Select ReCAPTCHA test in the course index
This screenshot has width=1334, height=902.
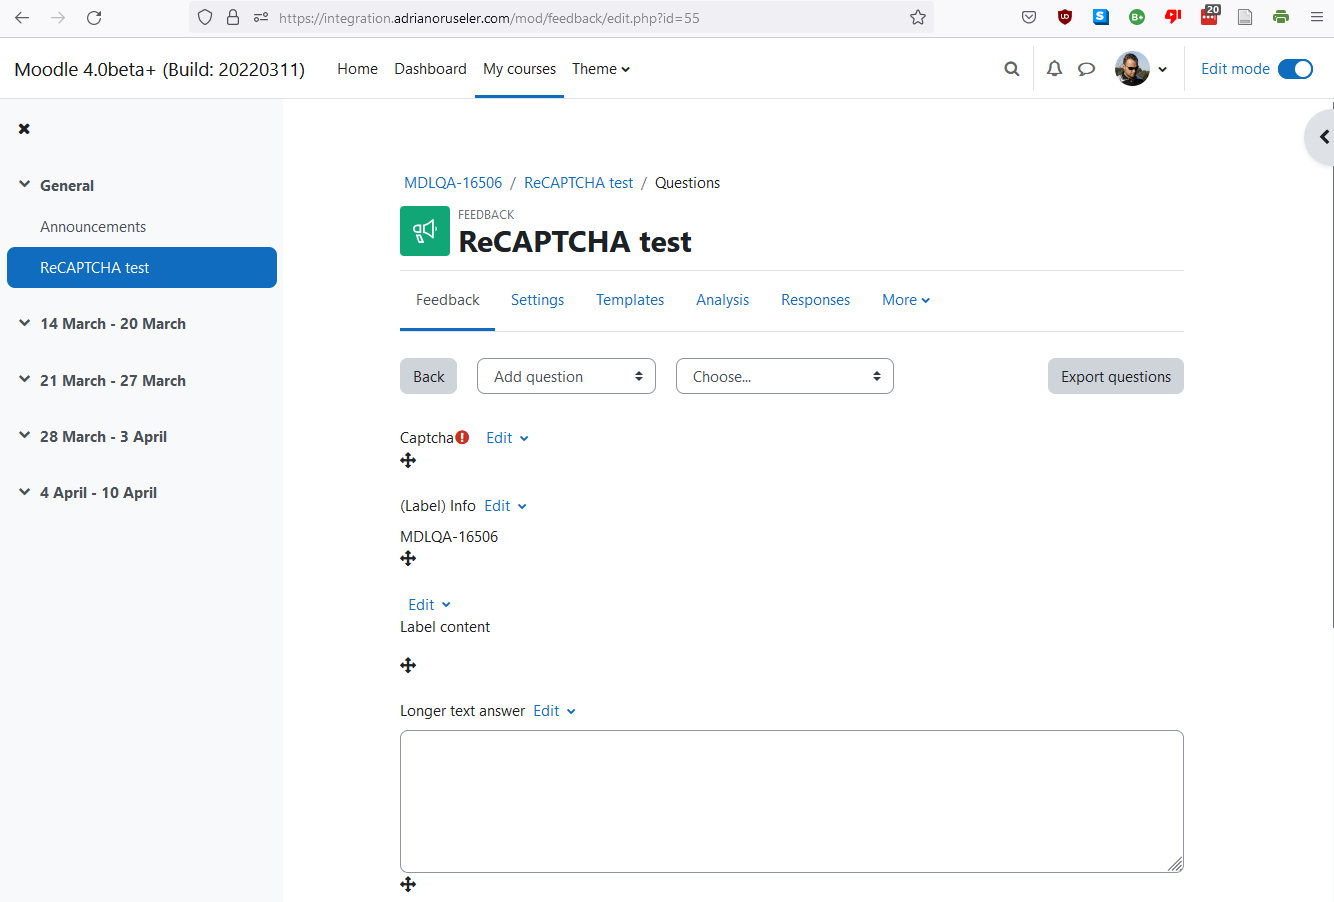click(x=142, y=267)
